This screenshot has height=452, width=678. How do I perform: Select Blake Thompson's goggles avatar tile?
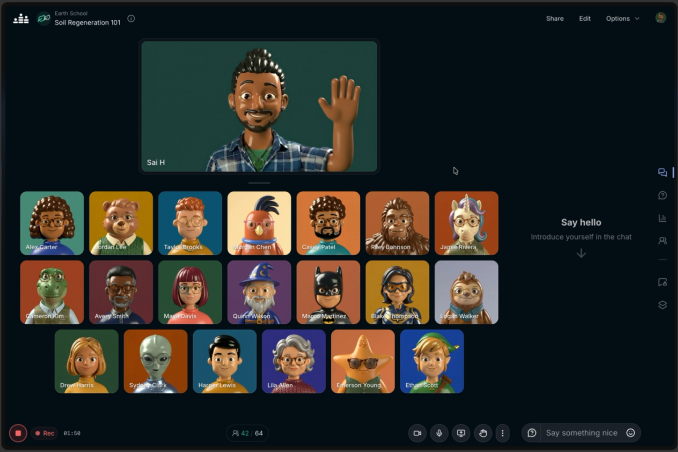pos(397,292)
